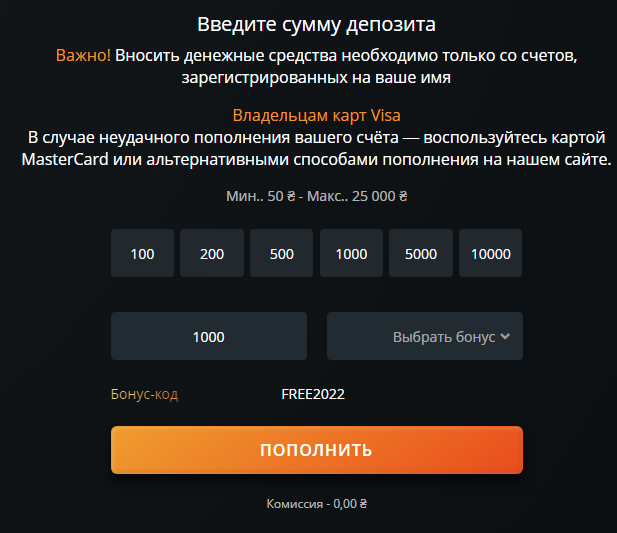This screenshot has width=617, height=533.
Task: Choose the 200 deposit amount button
Action: [x=212, y=253]
